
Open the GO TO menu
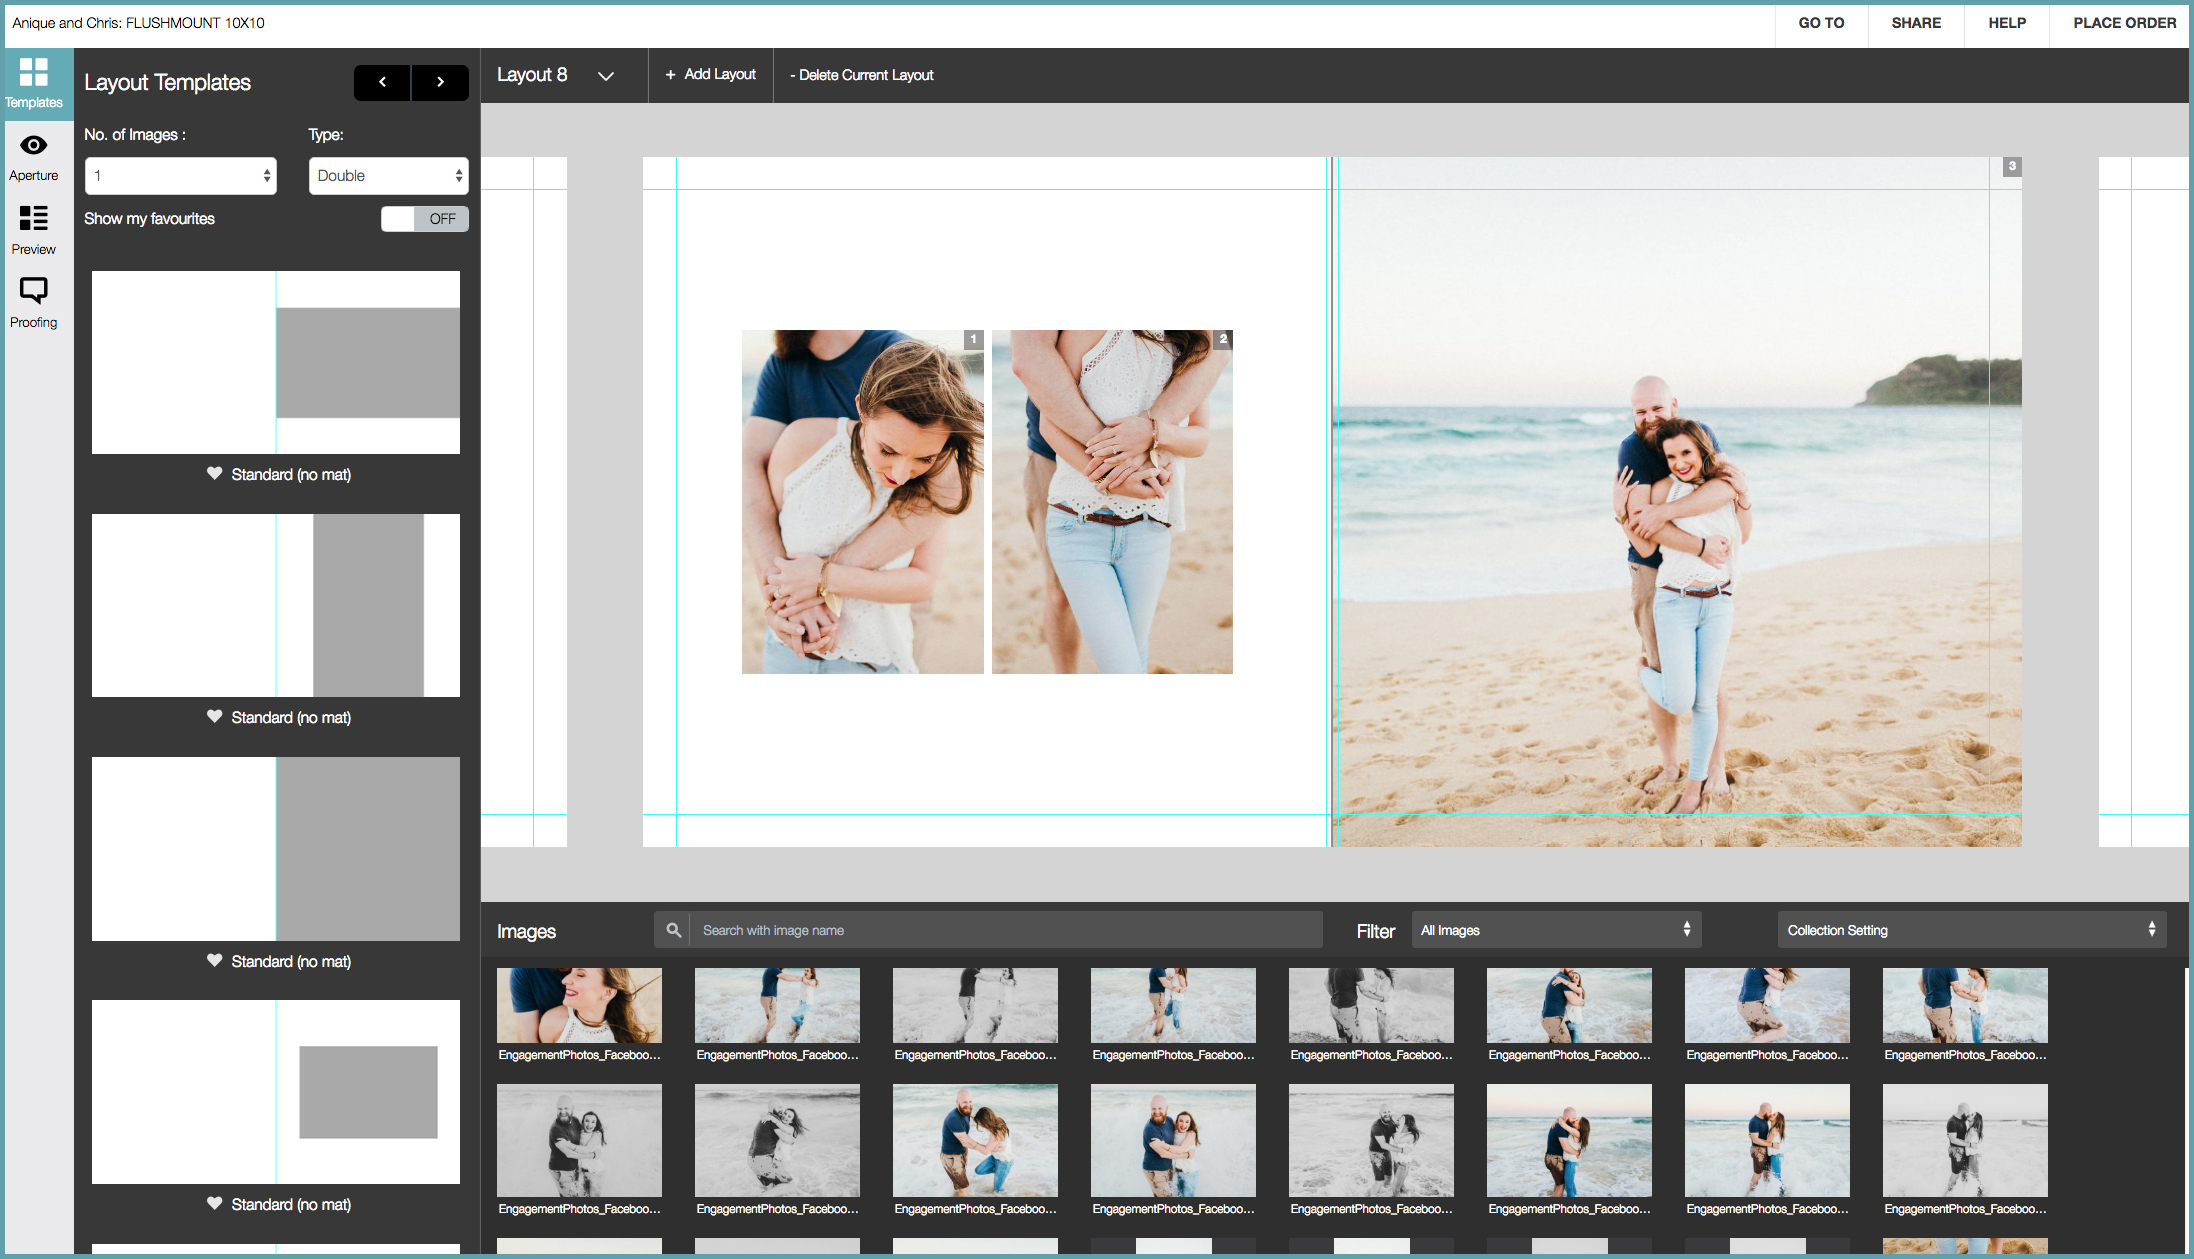(x=1820, y=23)
